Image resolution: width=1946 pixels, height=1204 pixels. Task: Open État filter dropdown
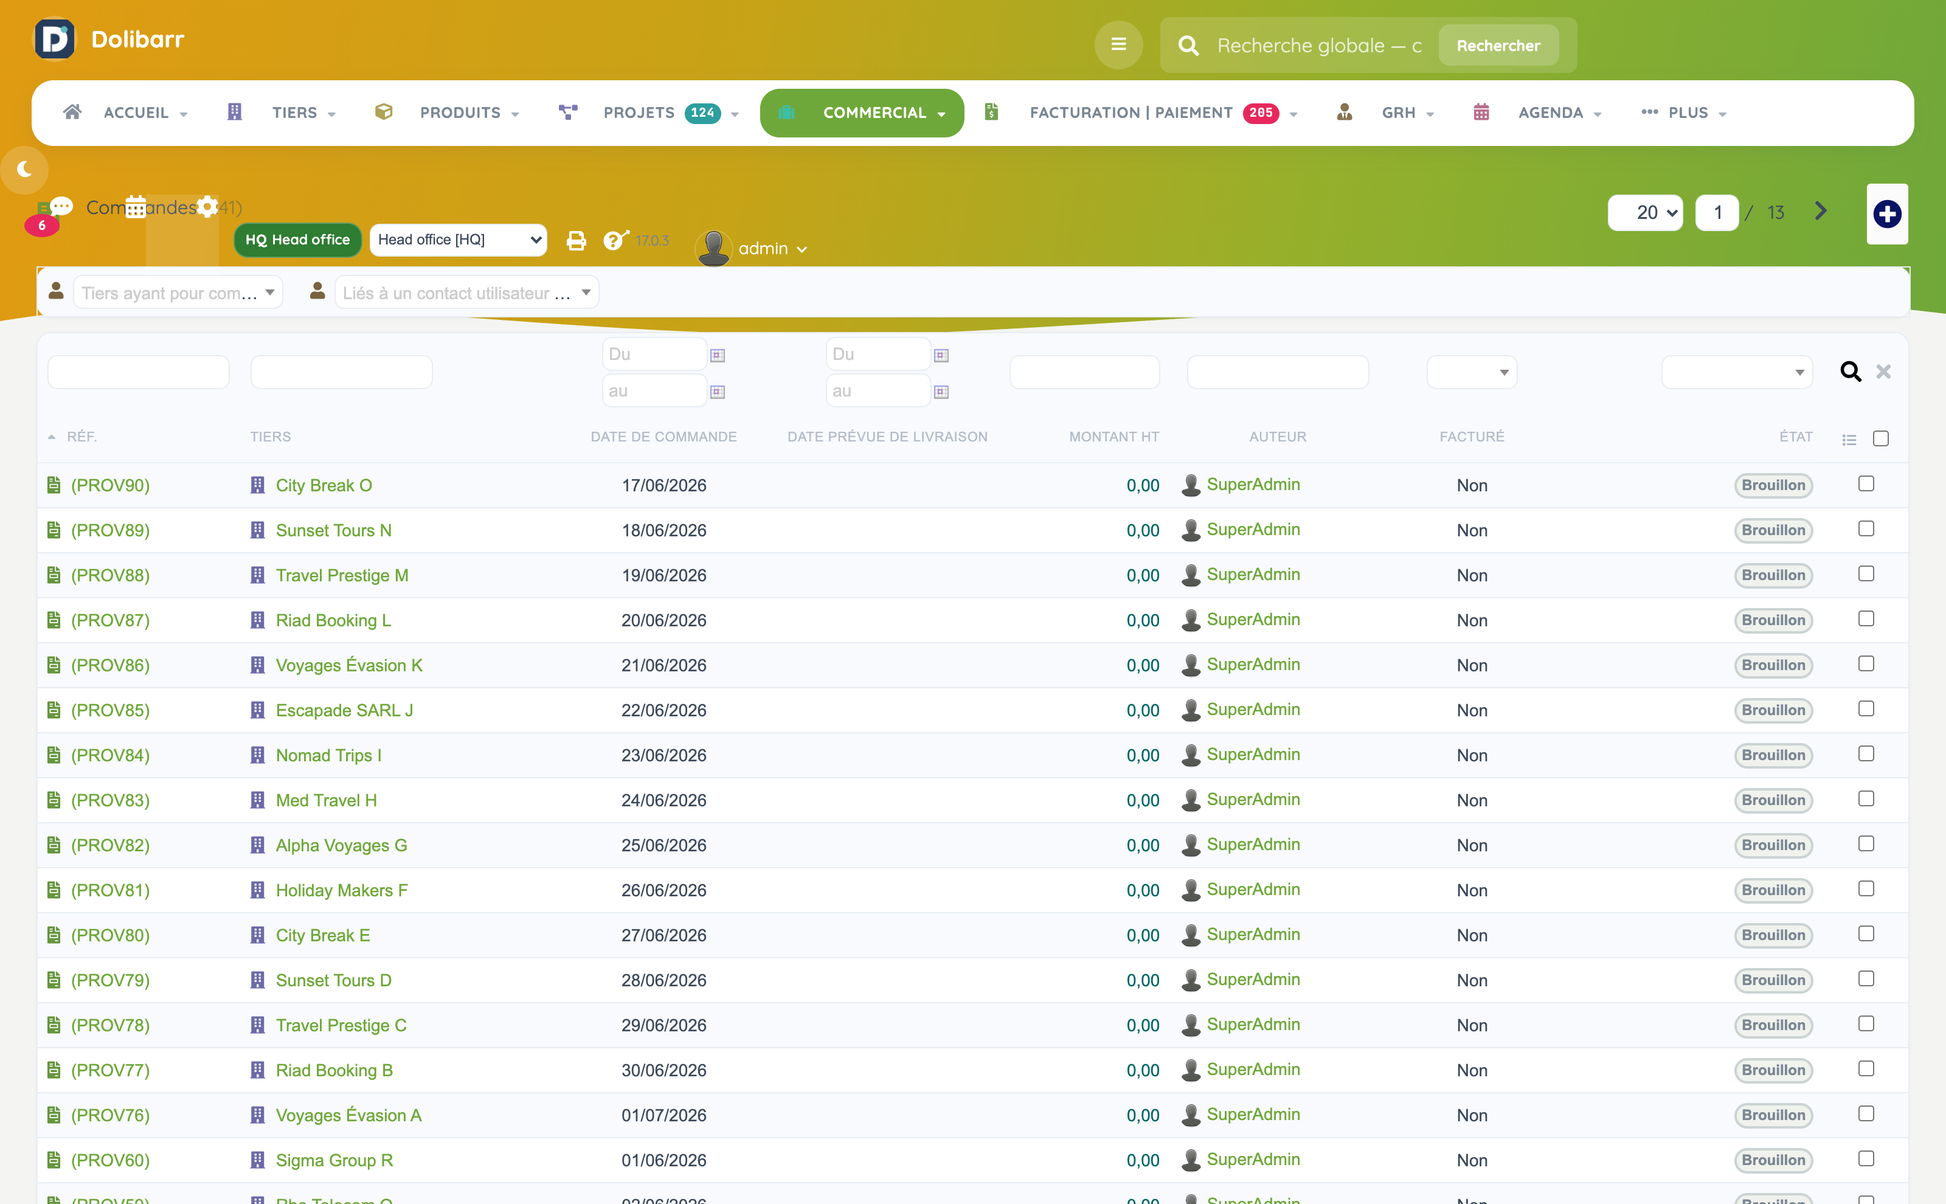[1736, 372]
